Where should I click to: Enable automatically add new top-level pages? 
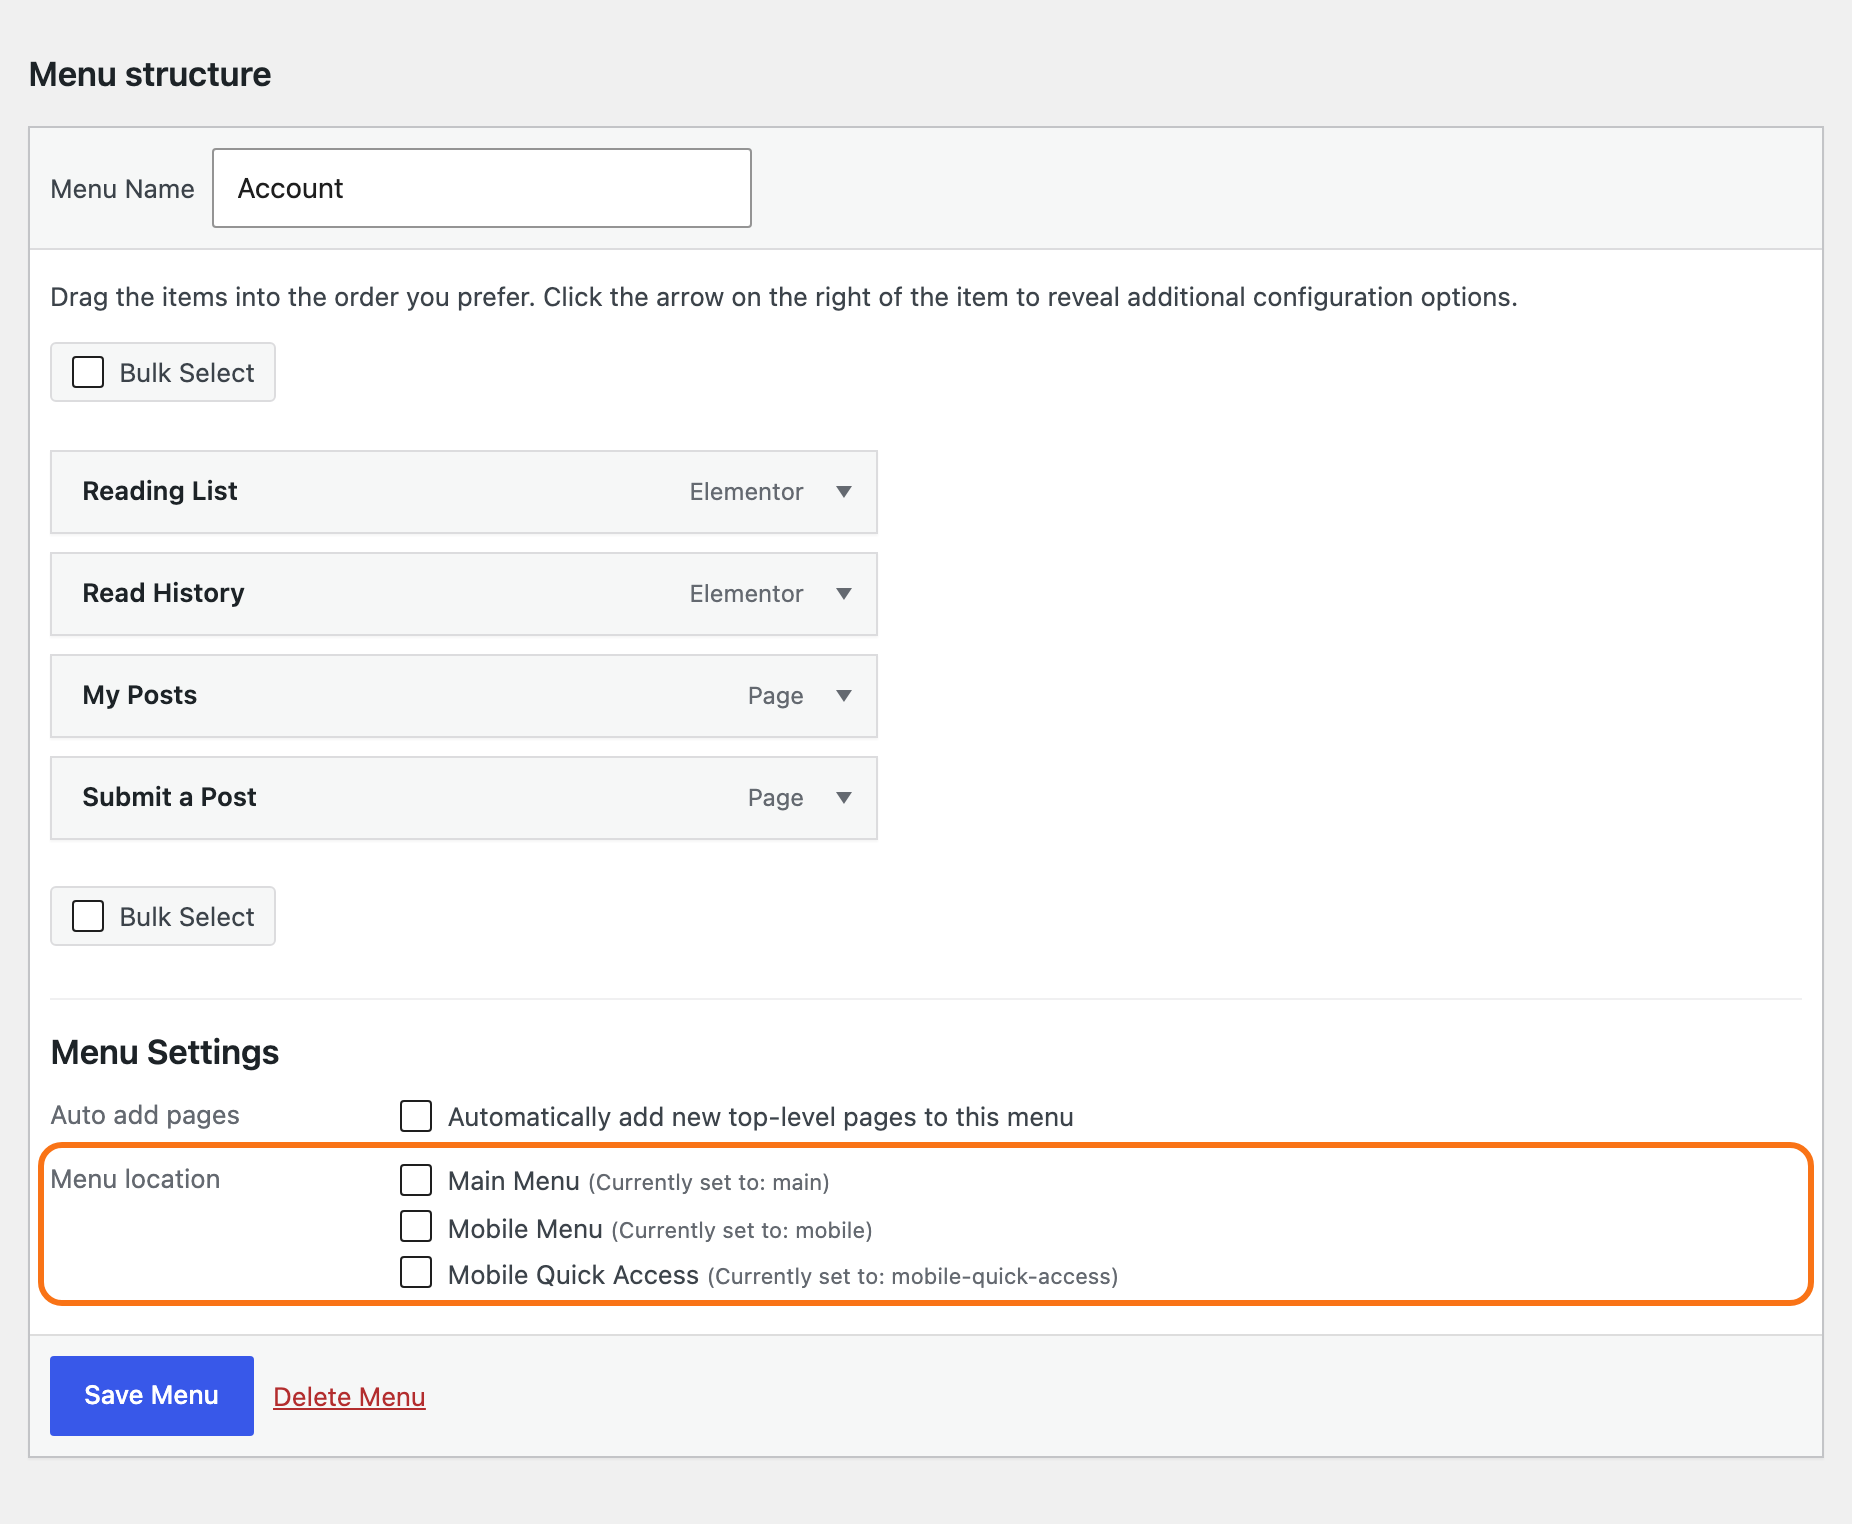coord(416,1116)
